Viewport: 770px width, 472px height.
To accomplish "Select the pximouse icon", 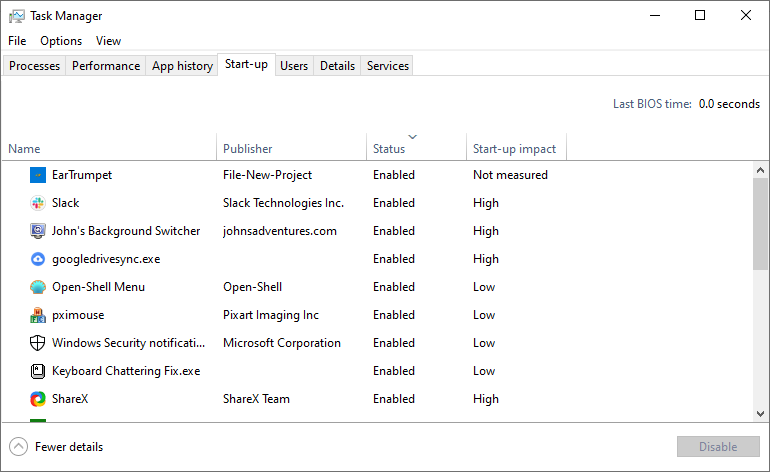I will [x=38, y=315].
